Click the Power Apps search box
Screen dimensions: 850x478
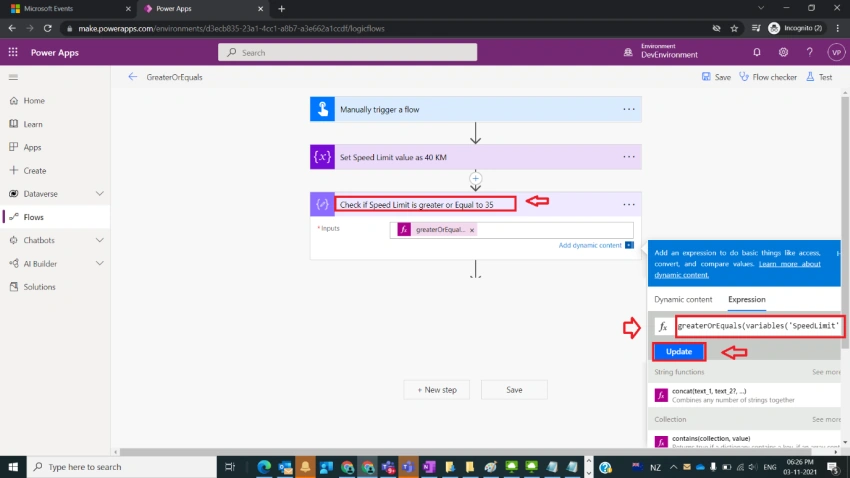click(x=347, y=53)
